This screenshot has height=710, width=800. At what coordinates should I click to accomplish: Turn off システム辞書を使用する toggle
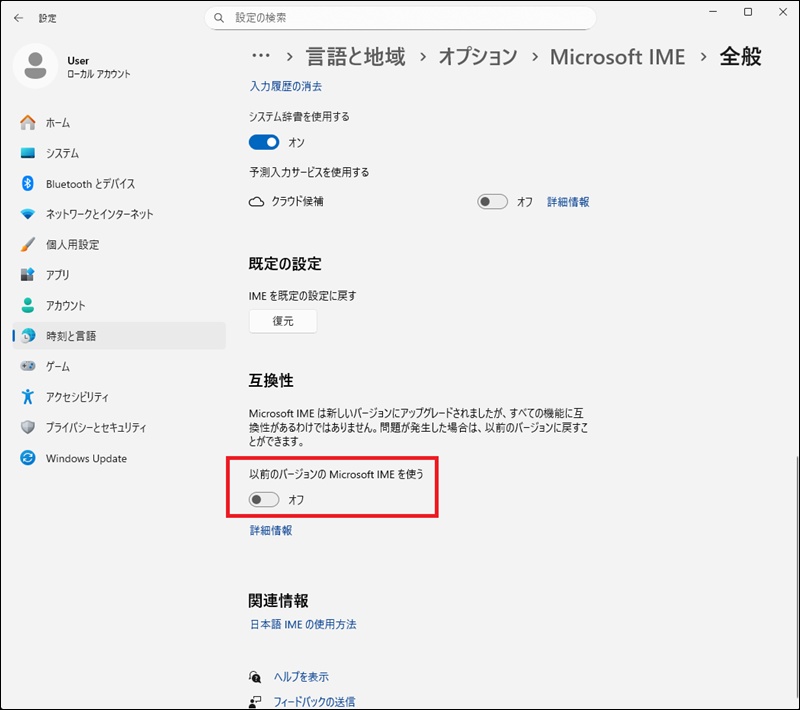(264, 142)
